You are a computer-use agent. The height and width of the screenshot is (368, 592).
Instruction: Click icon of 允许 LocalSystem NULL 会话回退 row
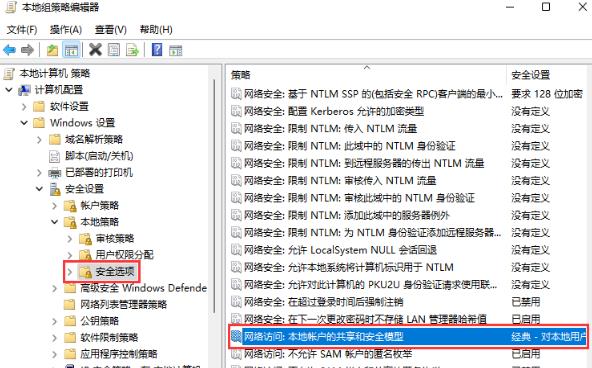[x=236, y=250]
